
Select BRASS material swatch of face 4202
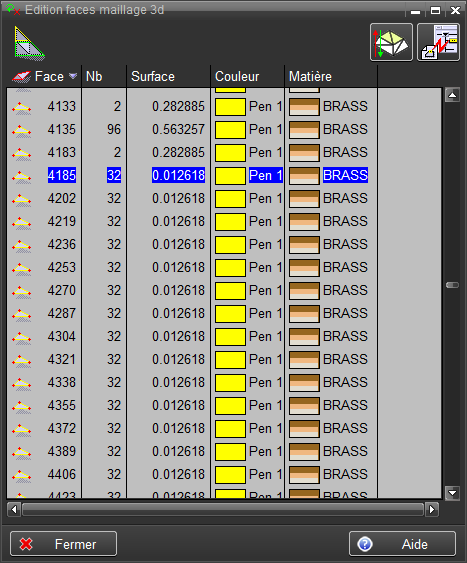tap(304, 199)
